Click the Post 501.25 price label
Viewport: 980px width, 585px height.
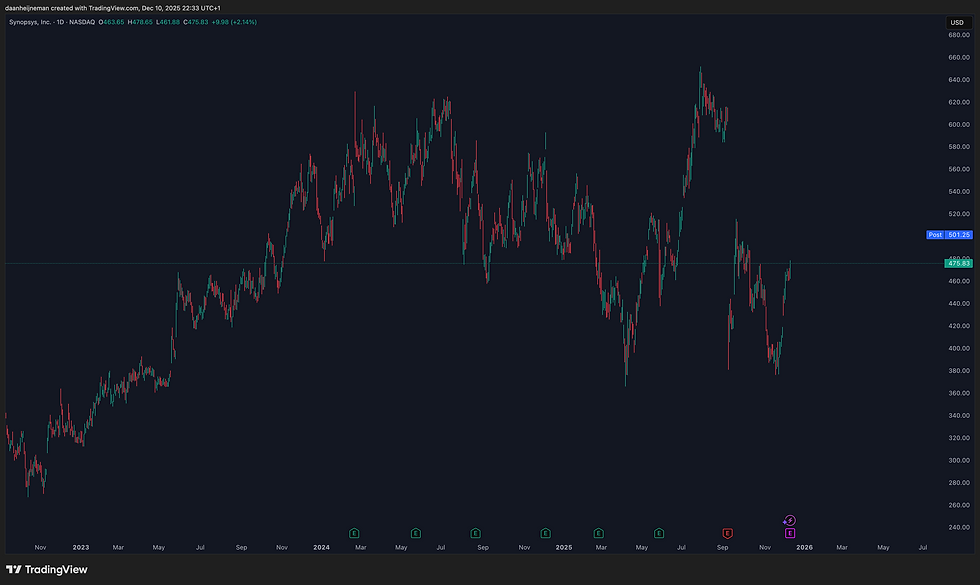point(949,235)
